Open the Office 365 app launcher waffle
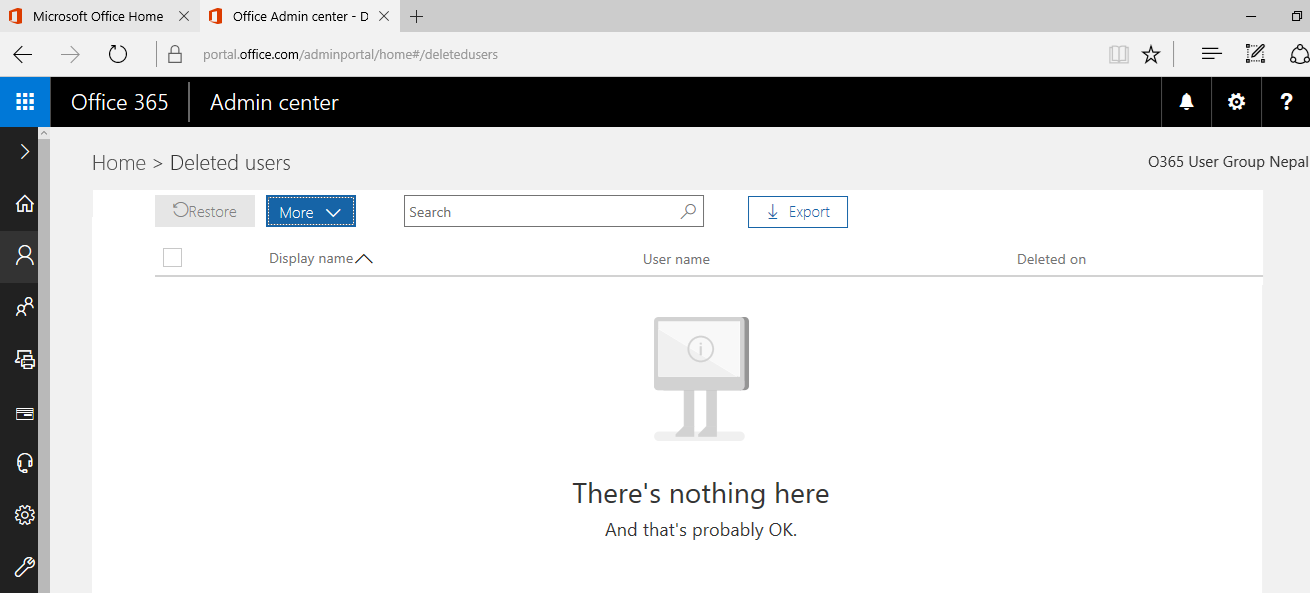 click(25, 102)
